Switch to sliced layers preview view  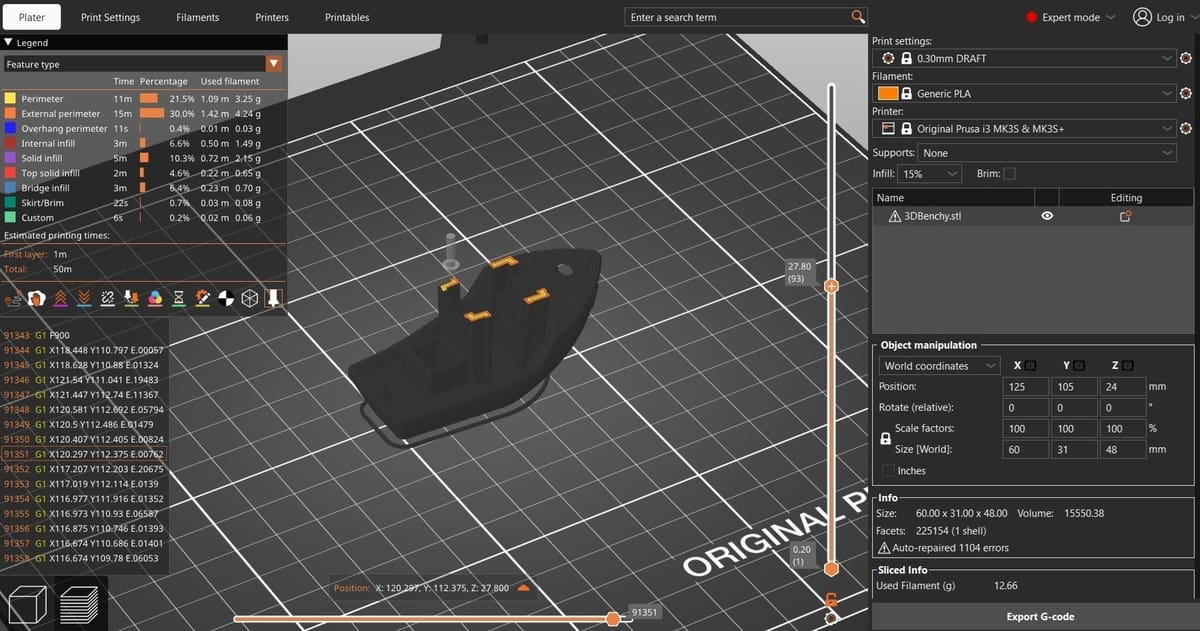(x=79, y=603)
